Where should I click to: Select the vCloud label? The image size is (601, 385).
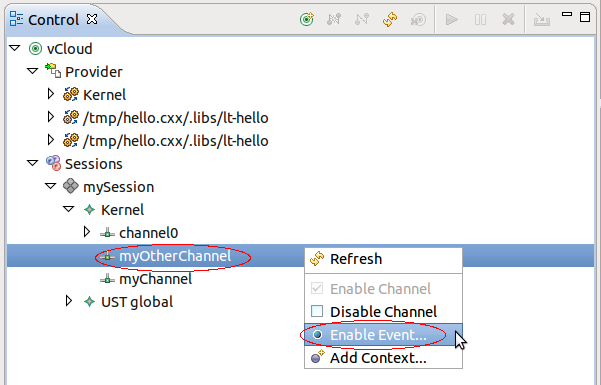(70, 49)
